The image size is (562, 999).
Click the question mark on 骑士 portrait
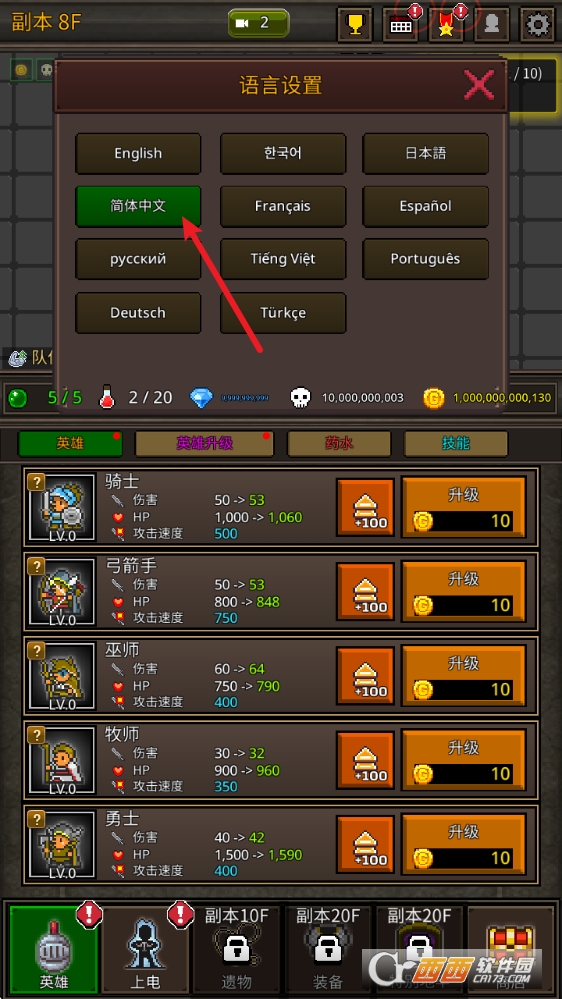pyautogui.click(x=36, y=482)
